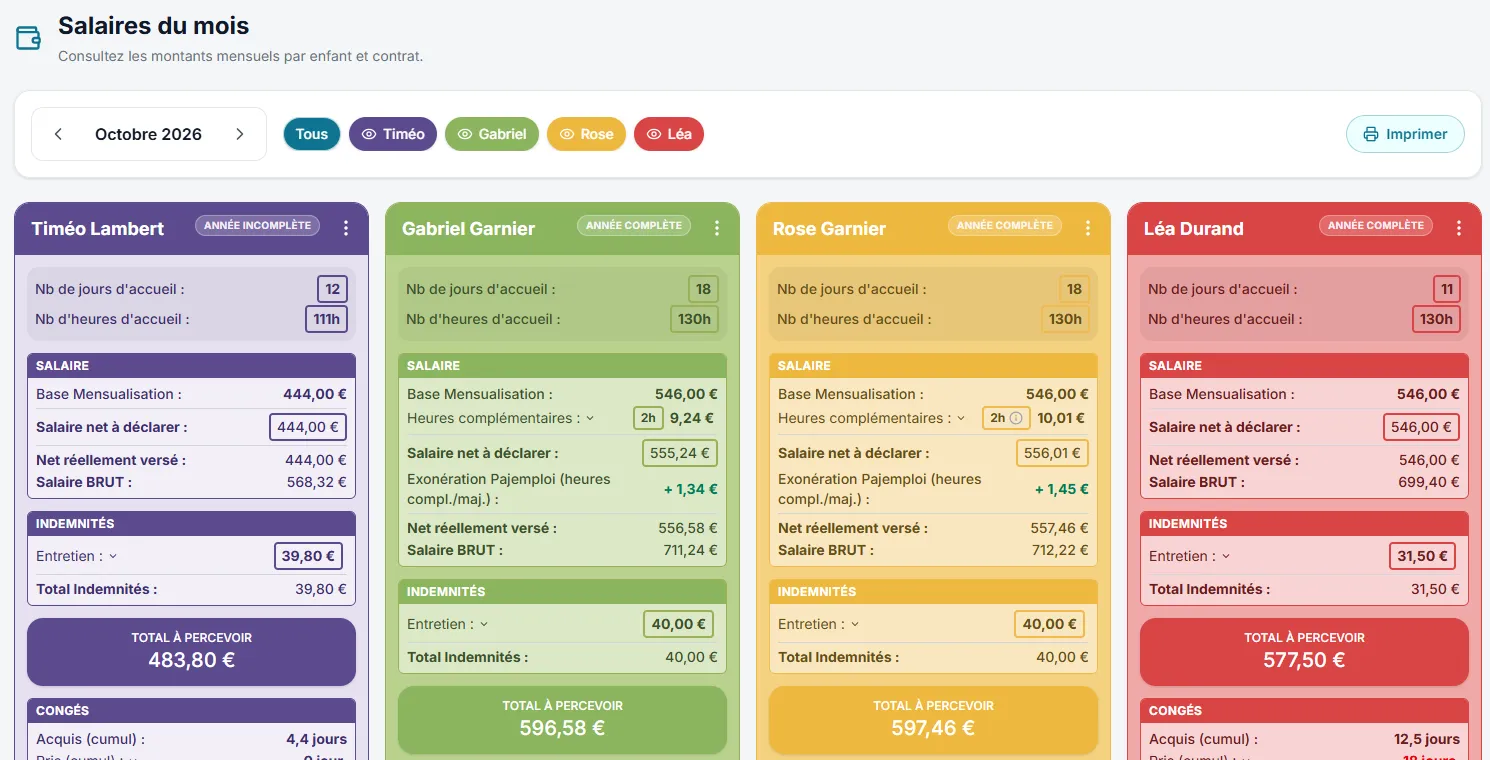Select the Tous filter chip
This screenshot has width=1490, height=760.
pyautogui.click(x=312, y=134)
